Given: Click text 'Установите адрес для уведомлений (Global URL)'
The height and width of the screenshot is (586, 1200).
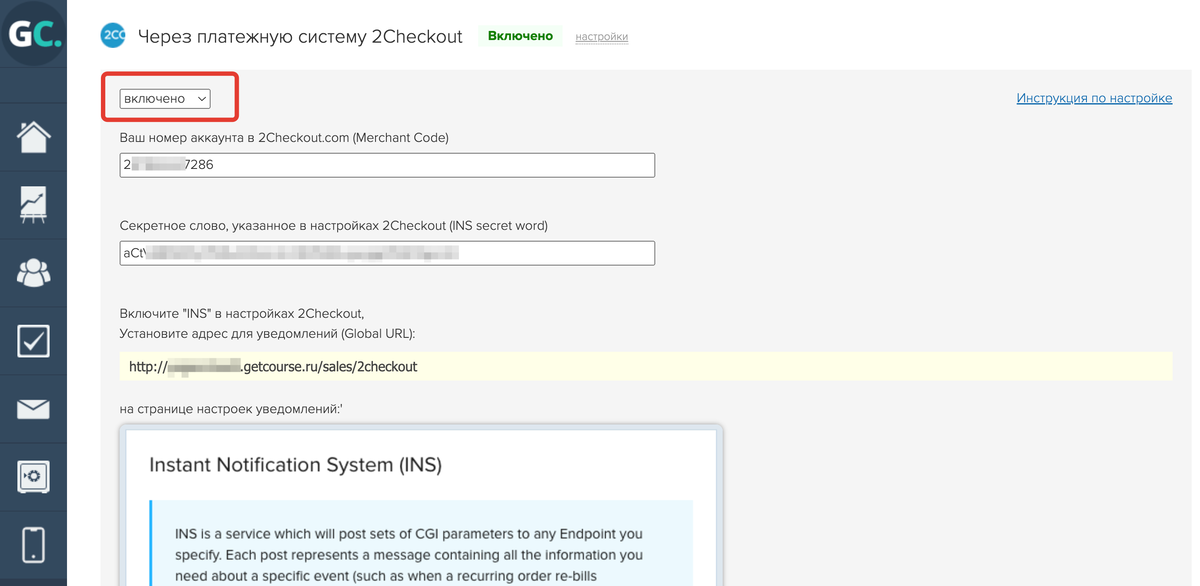Looking at the screenshot, I should pos(267,333).
